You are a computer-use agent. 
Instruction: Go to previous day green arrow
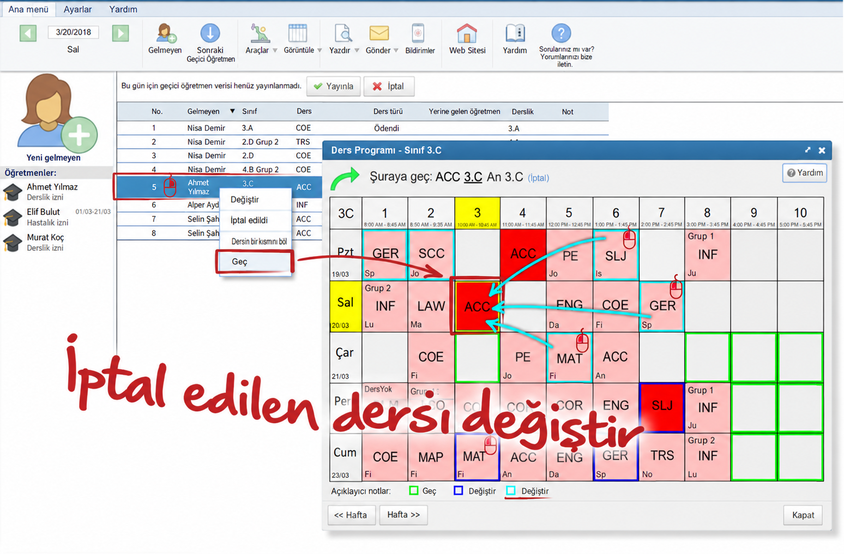(x=28, y=33)
